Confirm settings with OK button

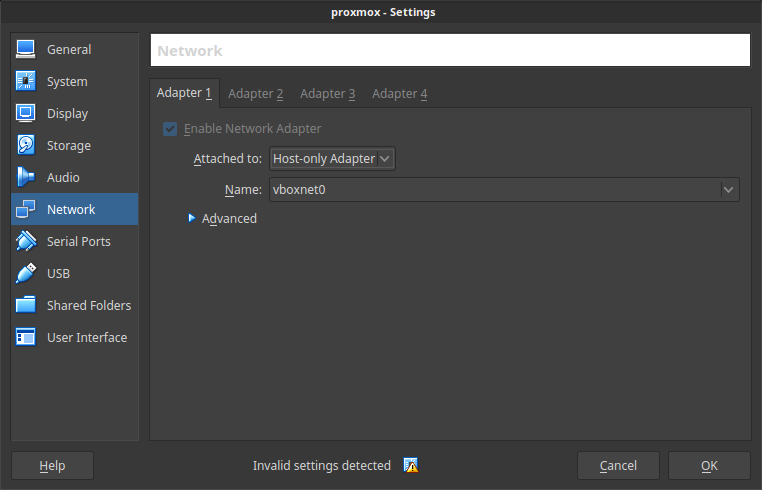click(x=709, y=465)
